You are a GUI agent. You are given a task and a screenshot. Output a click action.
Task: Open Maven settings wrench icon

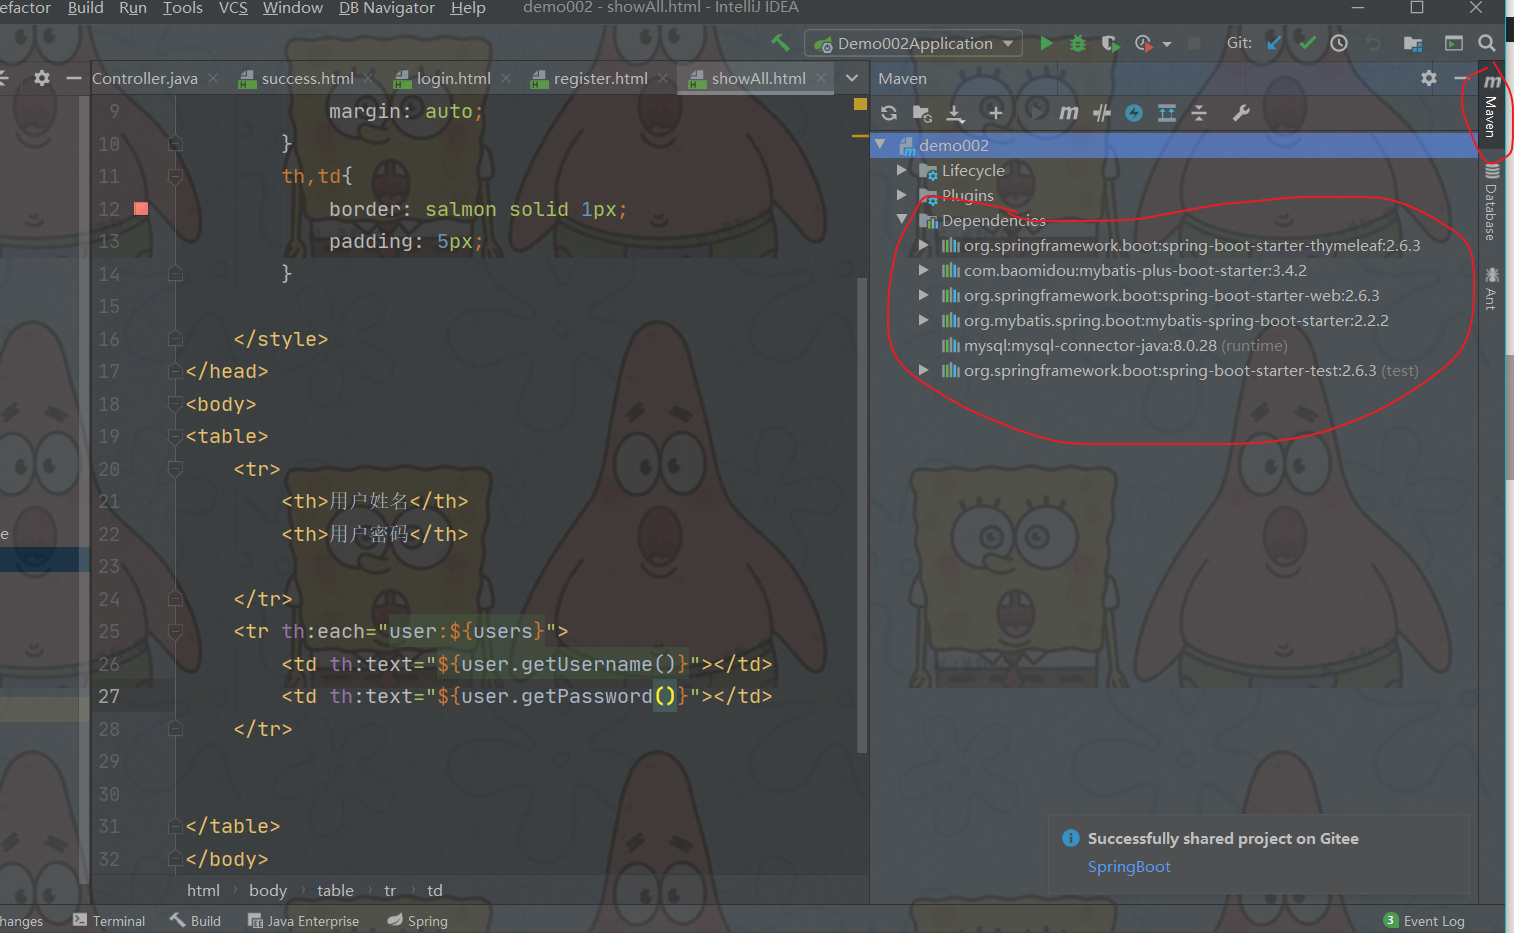pyautogui.click(x=1241, y=113)
